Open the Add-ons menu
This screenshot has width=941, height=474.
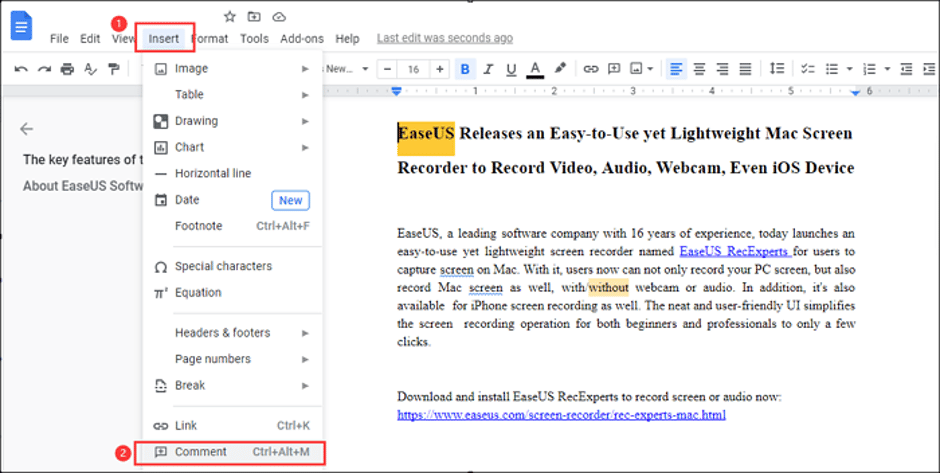point(302,38)
